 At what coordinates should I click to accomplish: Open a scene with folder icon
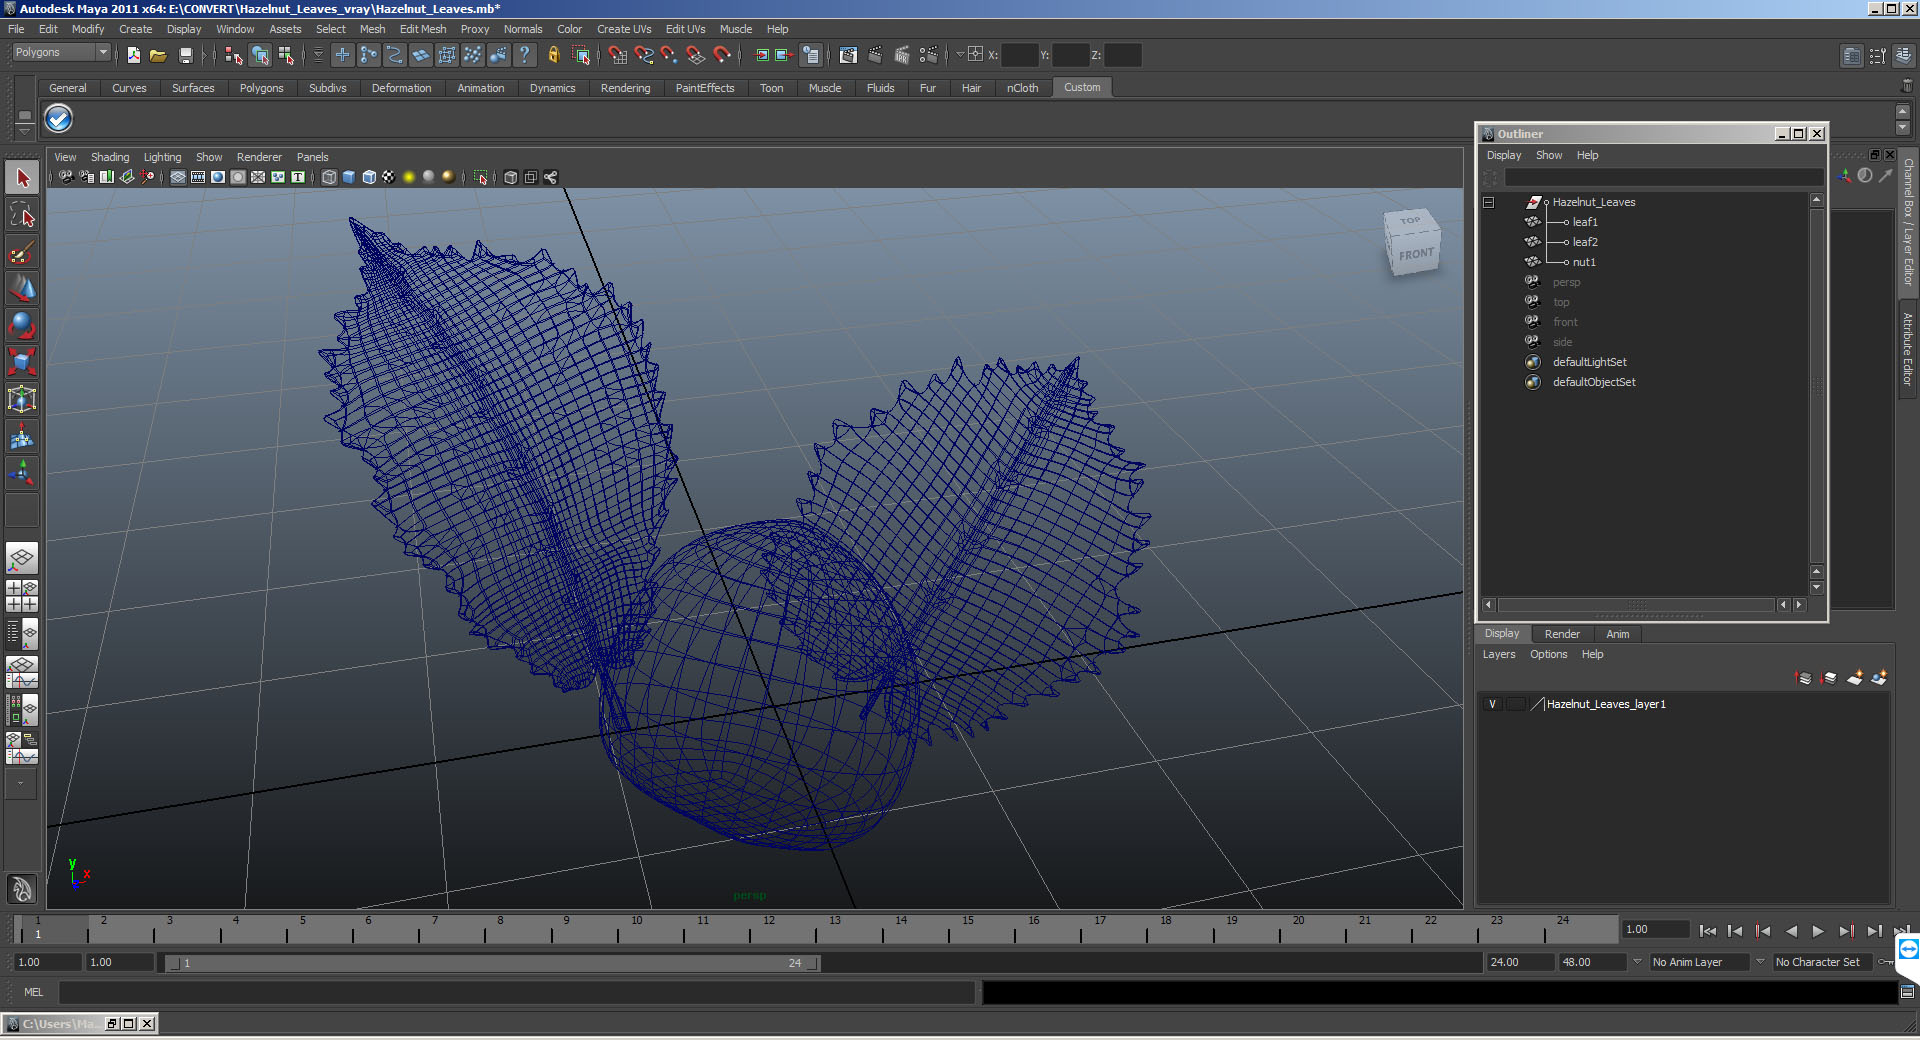pyautogui.click(x=158, y=55)
